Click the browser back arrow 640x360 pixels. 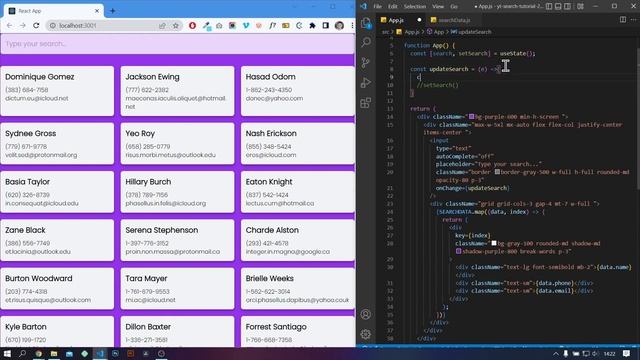[x=9, y=25]
